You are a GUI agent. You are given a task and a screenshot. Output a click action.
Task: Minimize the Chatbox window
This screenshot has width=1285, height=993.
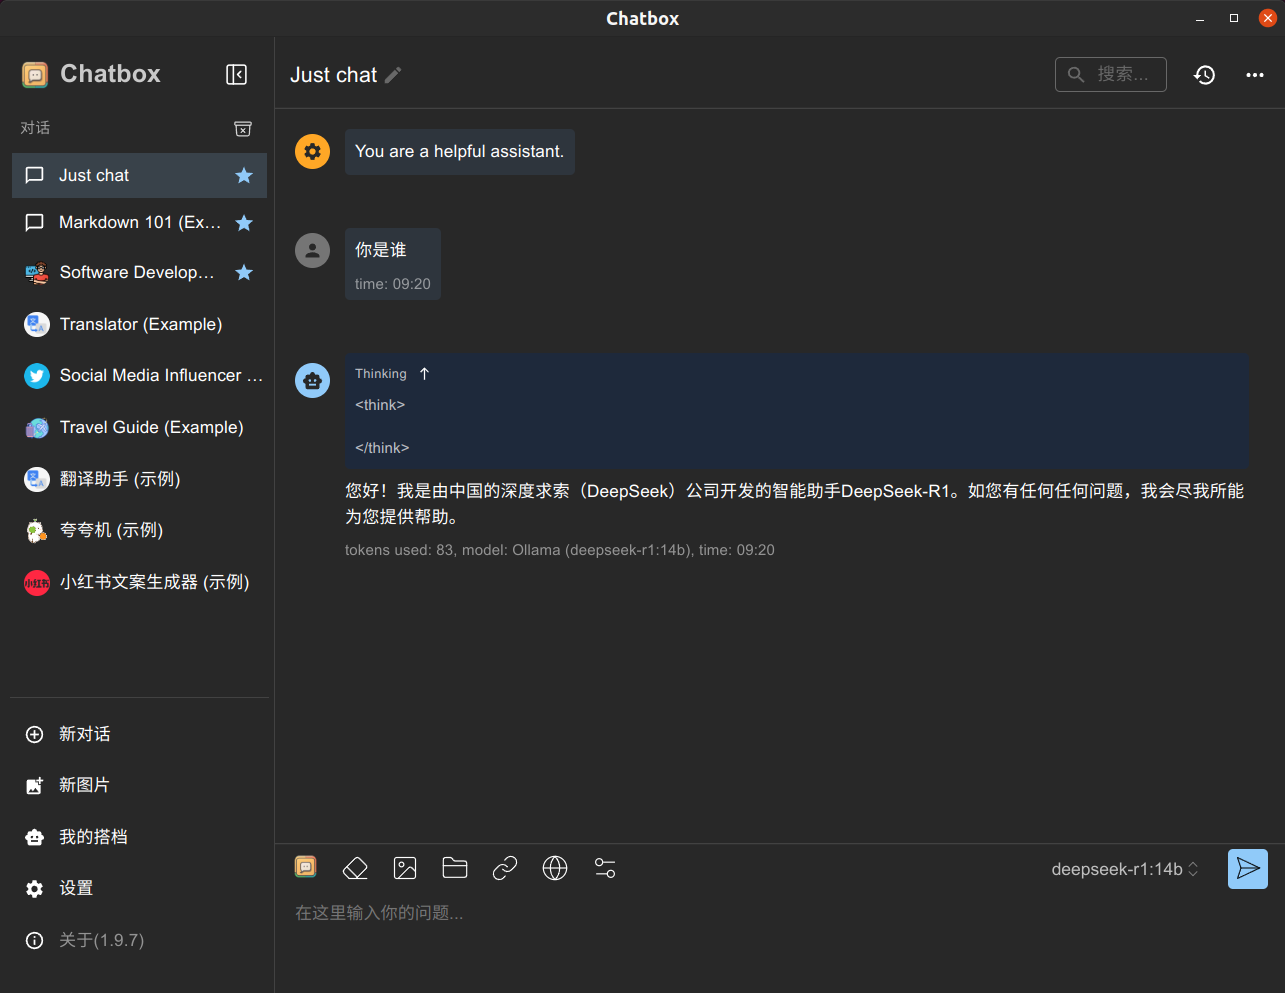pyautogui.click(x=1200, y=19)
